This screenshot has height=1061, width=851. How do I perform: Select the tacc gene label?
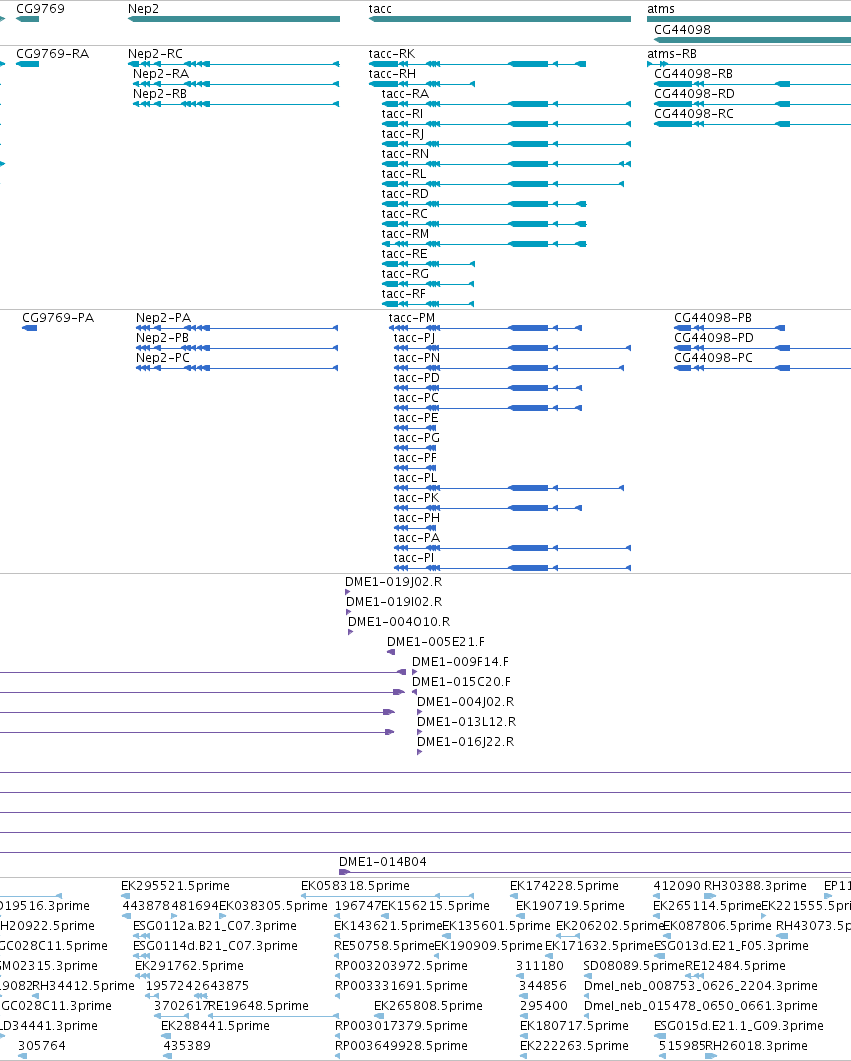click(380, 9)
